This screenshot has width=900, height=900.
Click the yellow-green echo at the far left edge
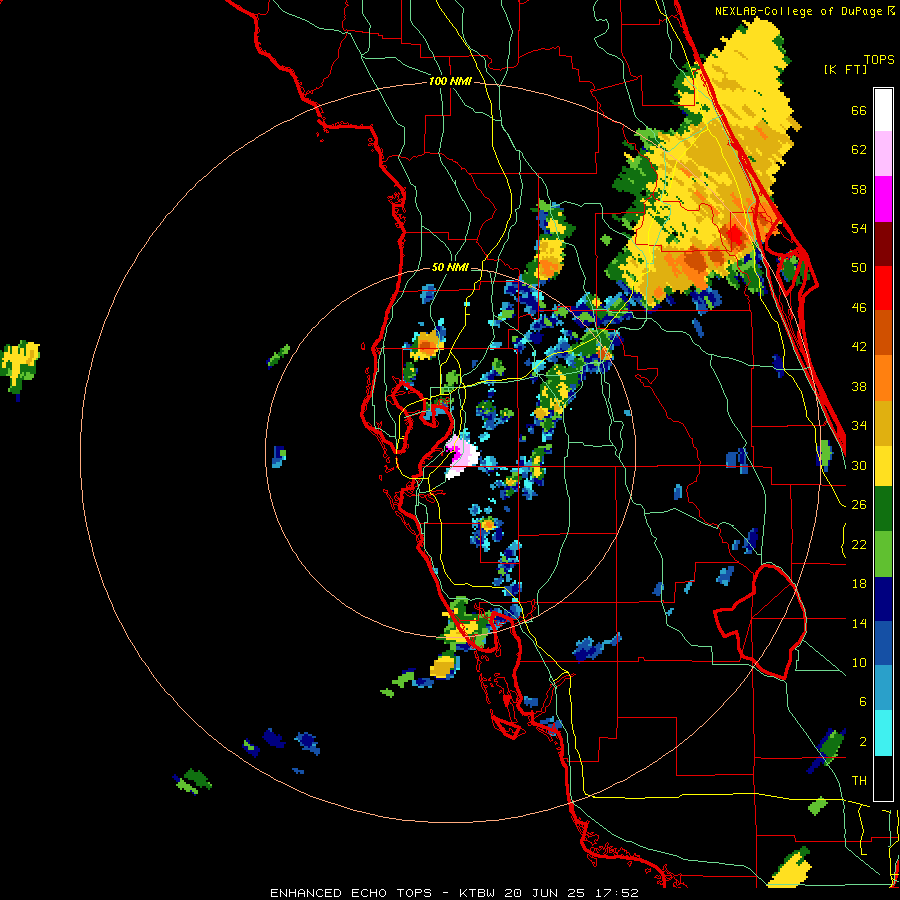[20, 367]
